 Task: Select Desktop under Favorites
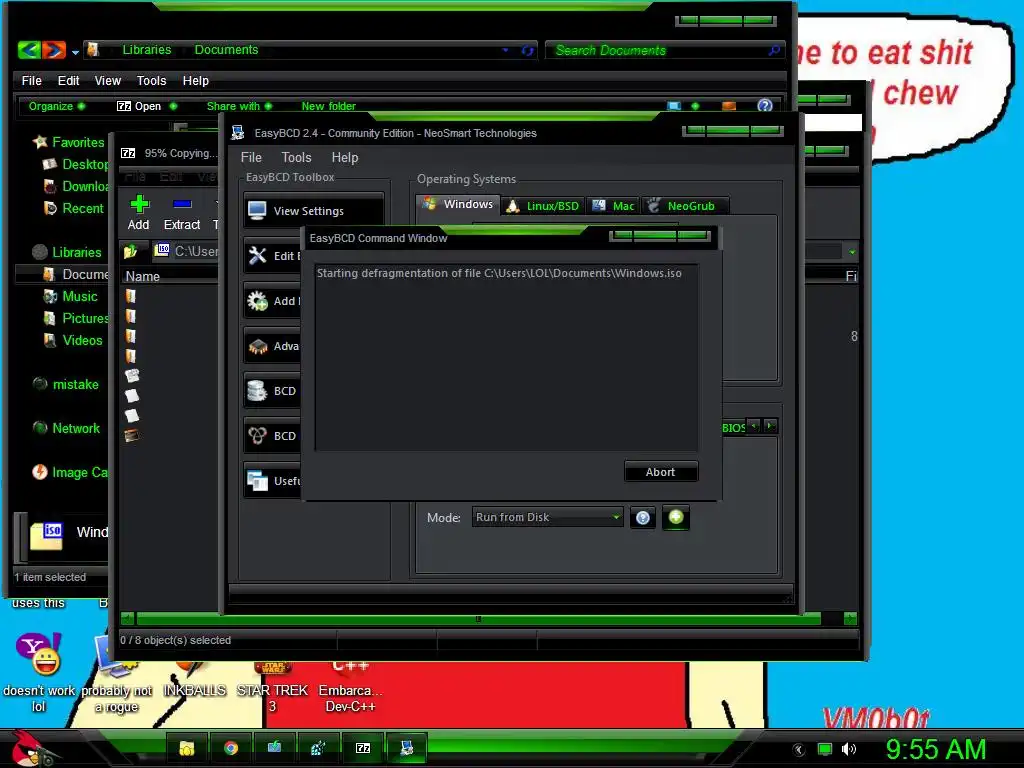click(77, 164)
